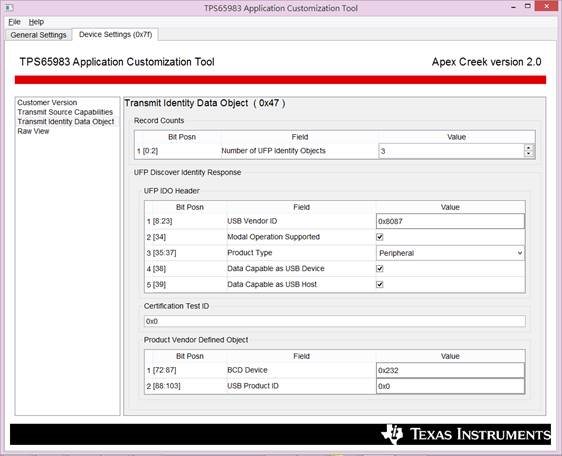Image resolution: width=562 pixels, height=456 pixels.
Task: Click the 'USB Product ID' field label
Action: pos(253,386)
